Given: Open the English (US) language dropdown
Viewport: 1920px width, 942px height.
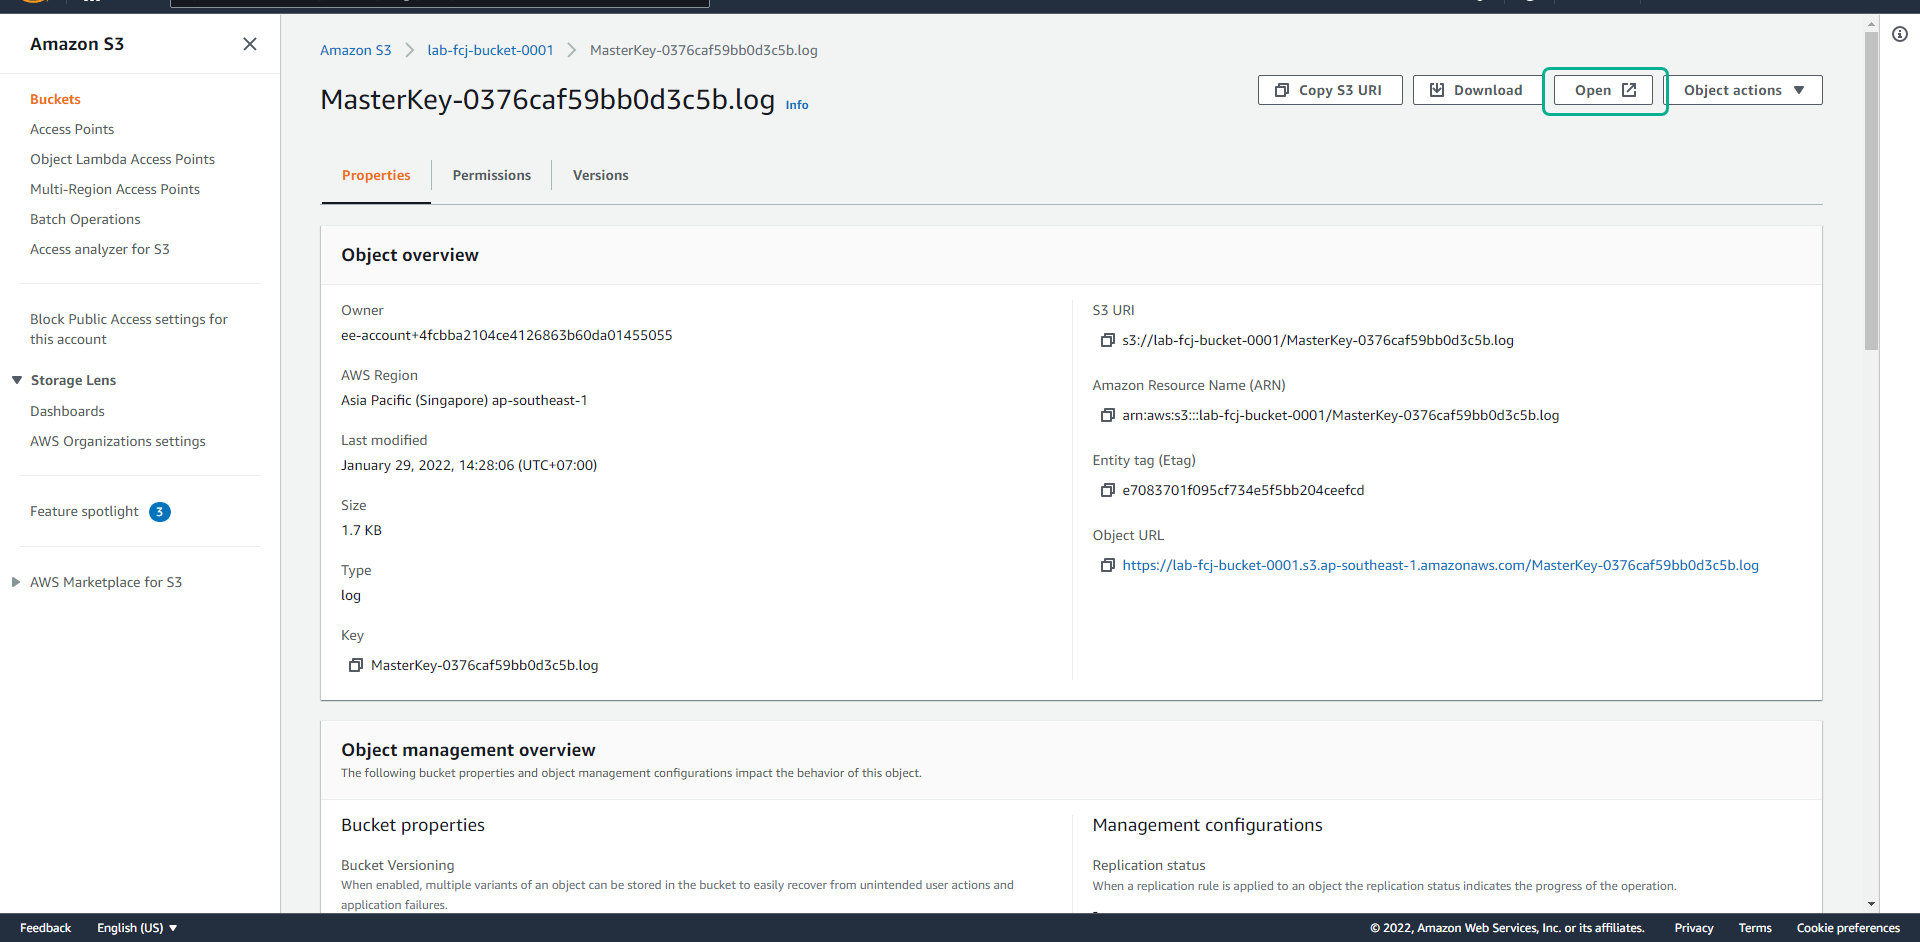Looking at the screenshot, I should (136, 927).
